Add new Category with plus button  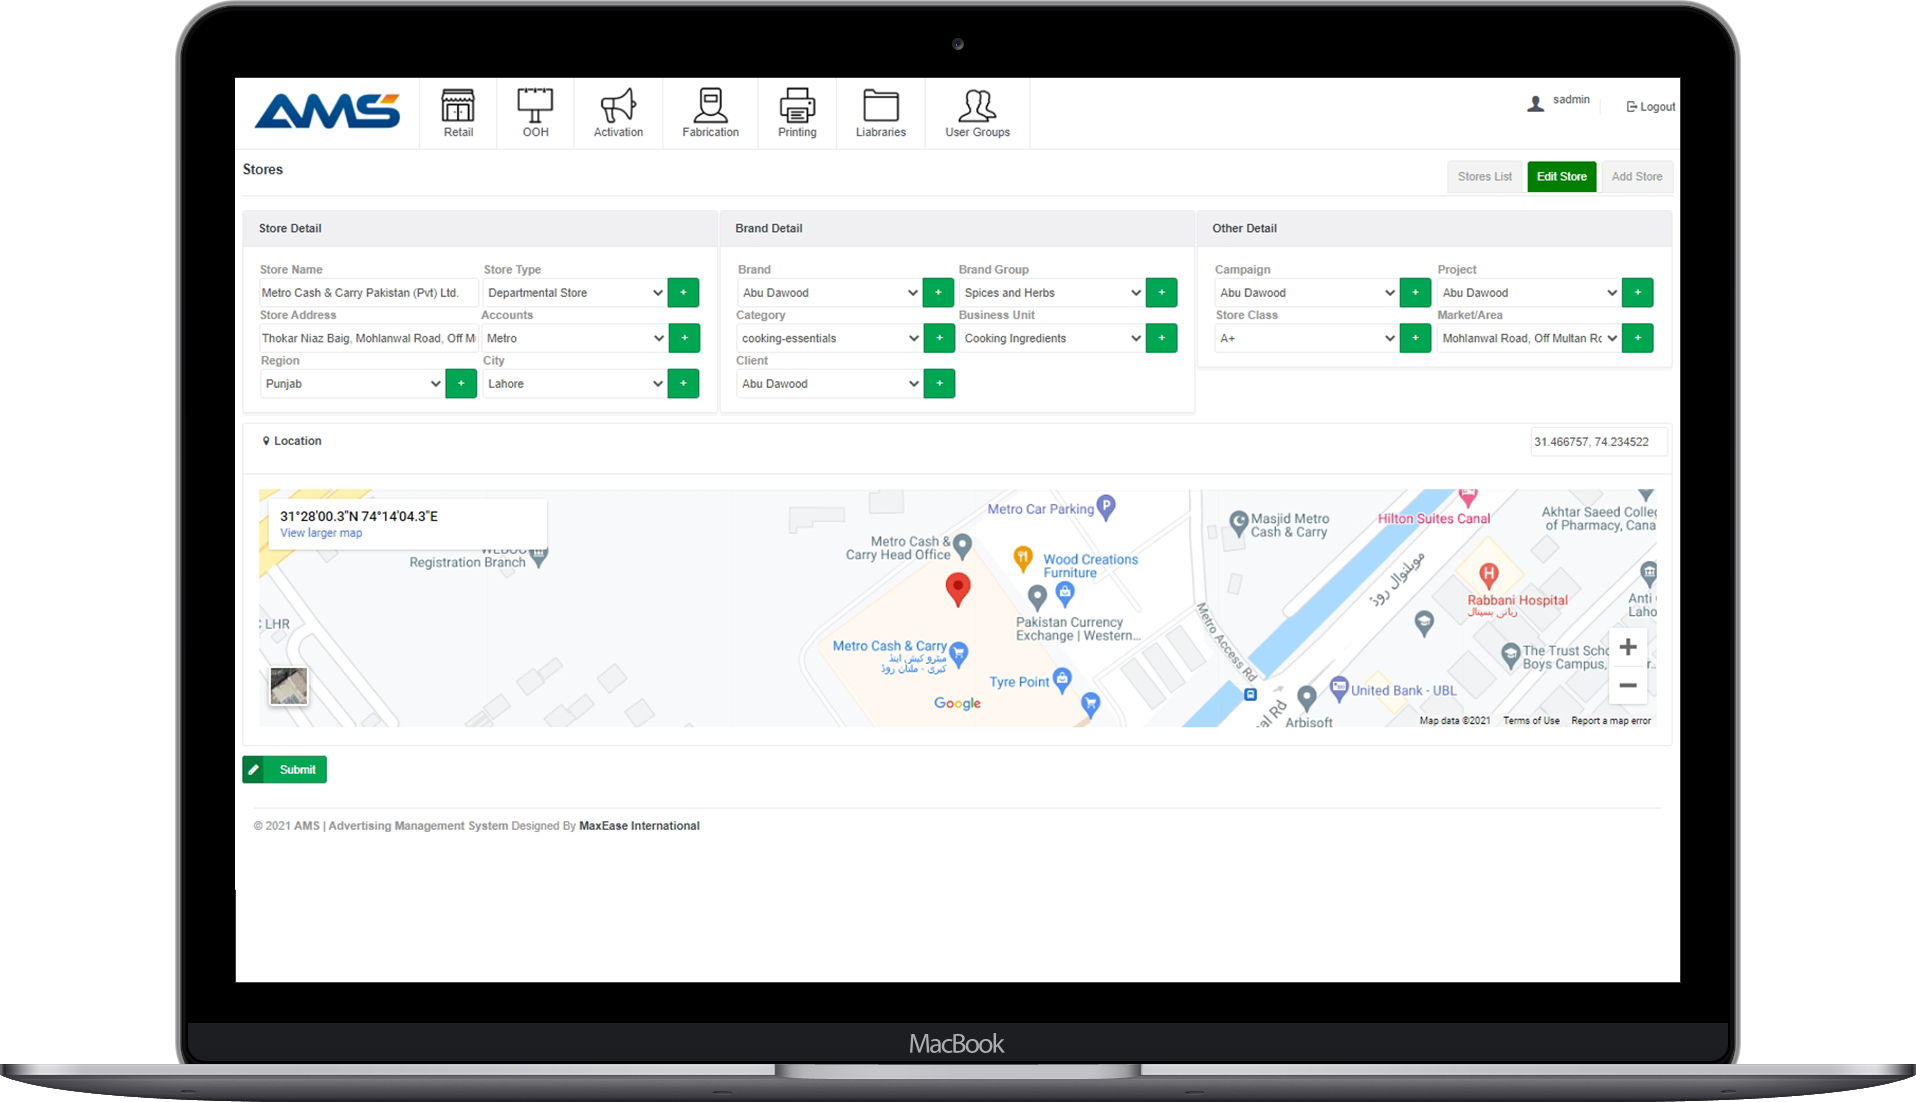(x=939, y=338)
